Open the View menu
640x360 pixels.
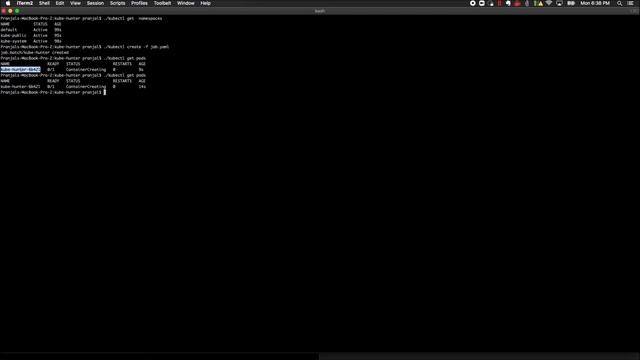click(76, 3)
